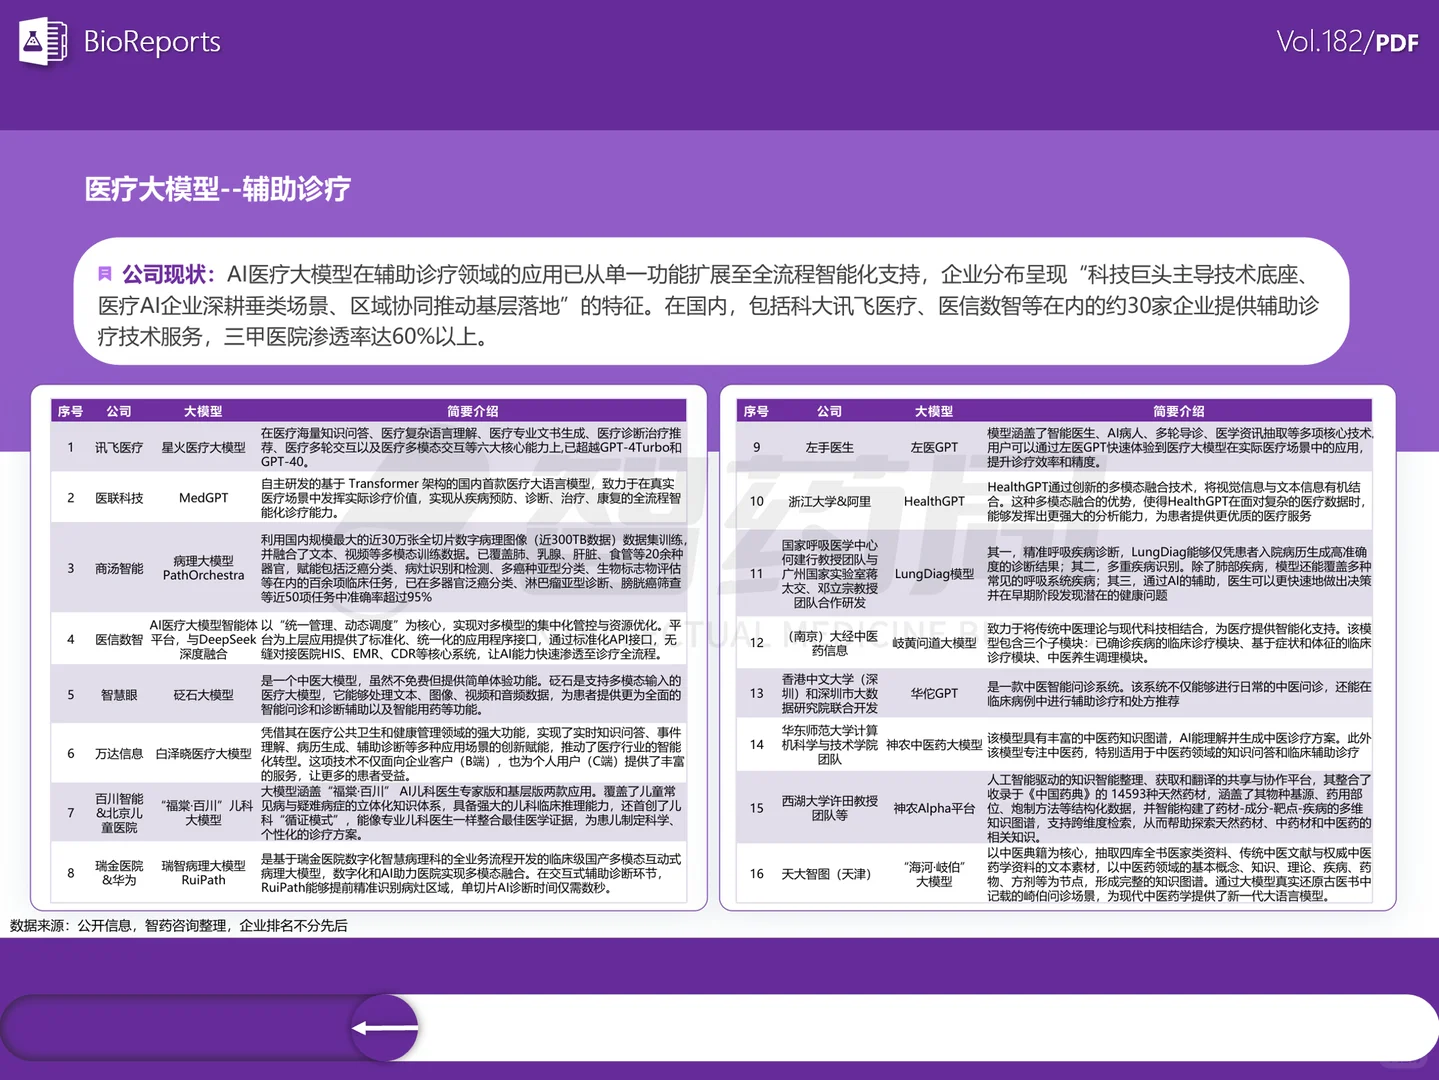
Task: Collapse the 公司现状 summary panel
Action: (170, 274)
